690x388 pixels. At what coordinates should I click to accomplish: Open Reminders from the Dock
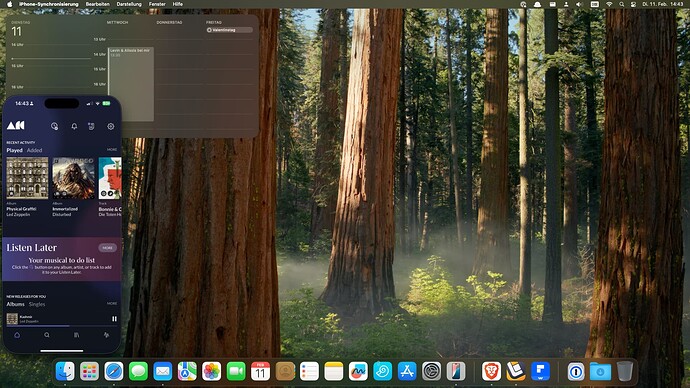pyautogui.click(x=309, y=372)
